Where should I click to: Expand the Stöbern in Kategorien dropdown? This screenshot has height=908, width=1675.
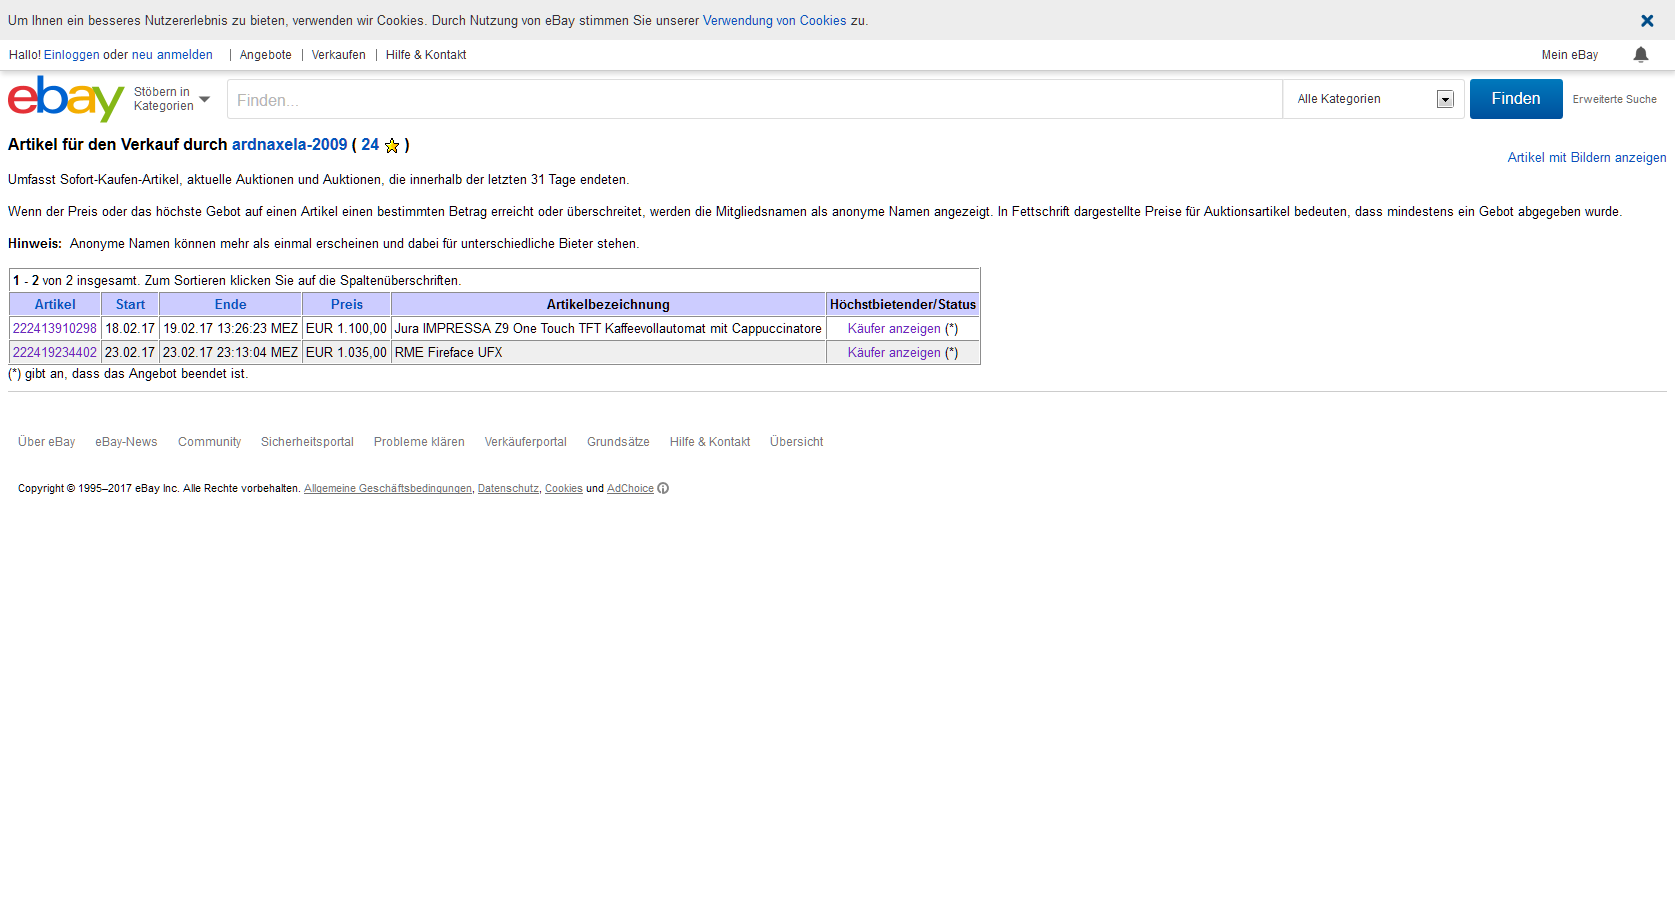coord(172,99)
